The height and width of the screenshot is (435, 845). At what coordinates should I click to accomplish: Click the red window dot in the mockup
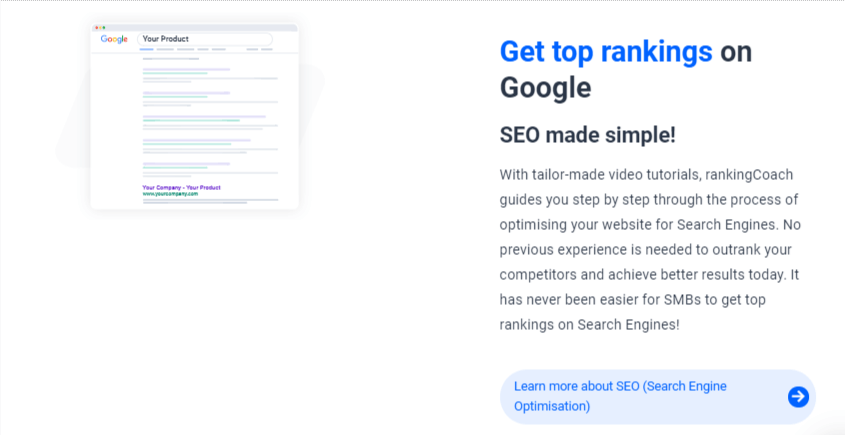point(96,27)
